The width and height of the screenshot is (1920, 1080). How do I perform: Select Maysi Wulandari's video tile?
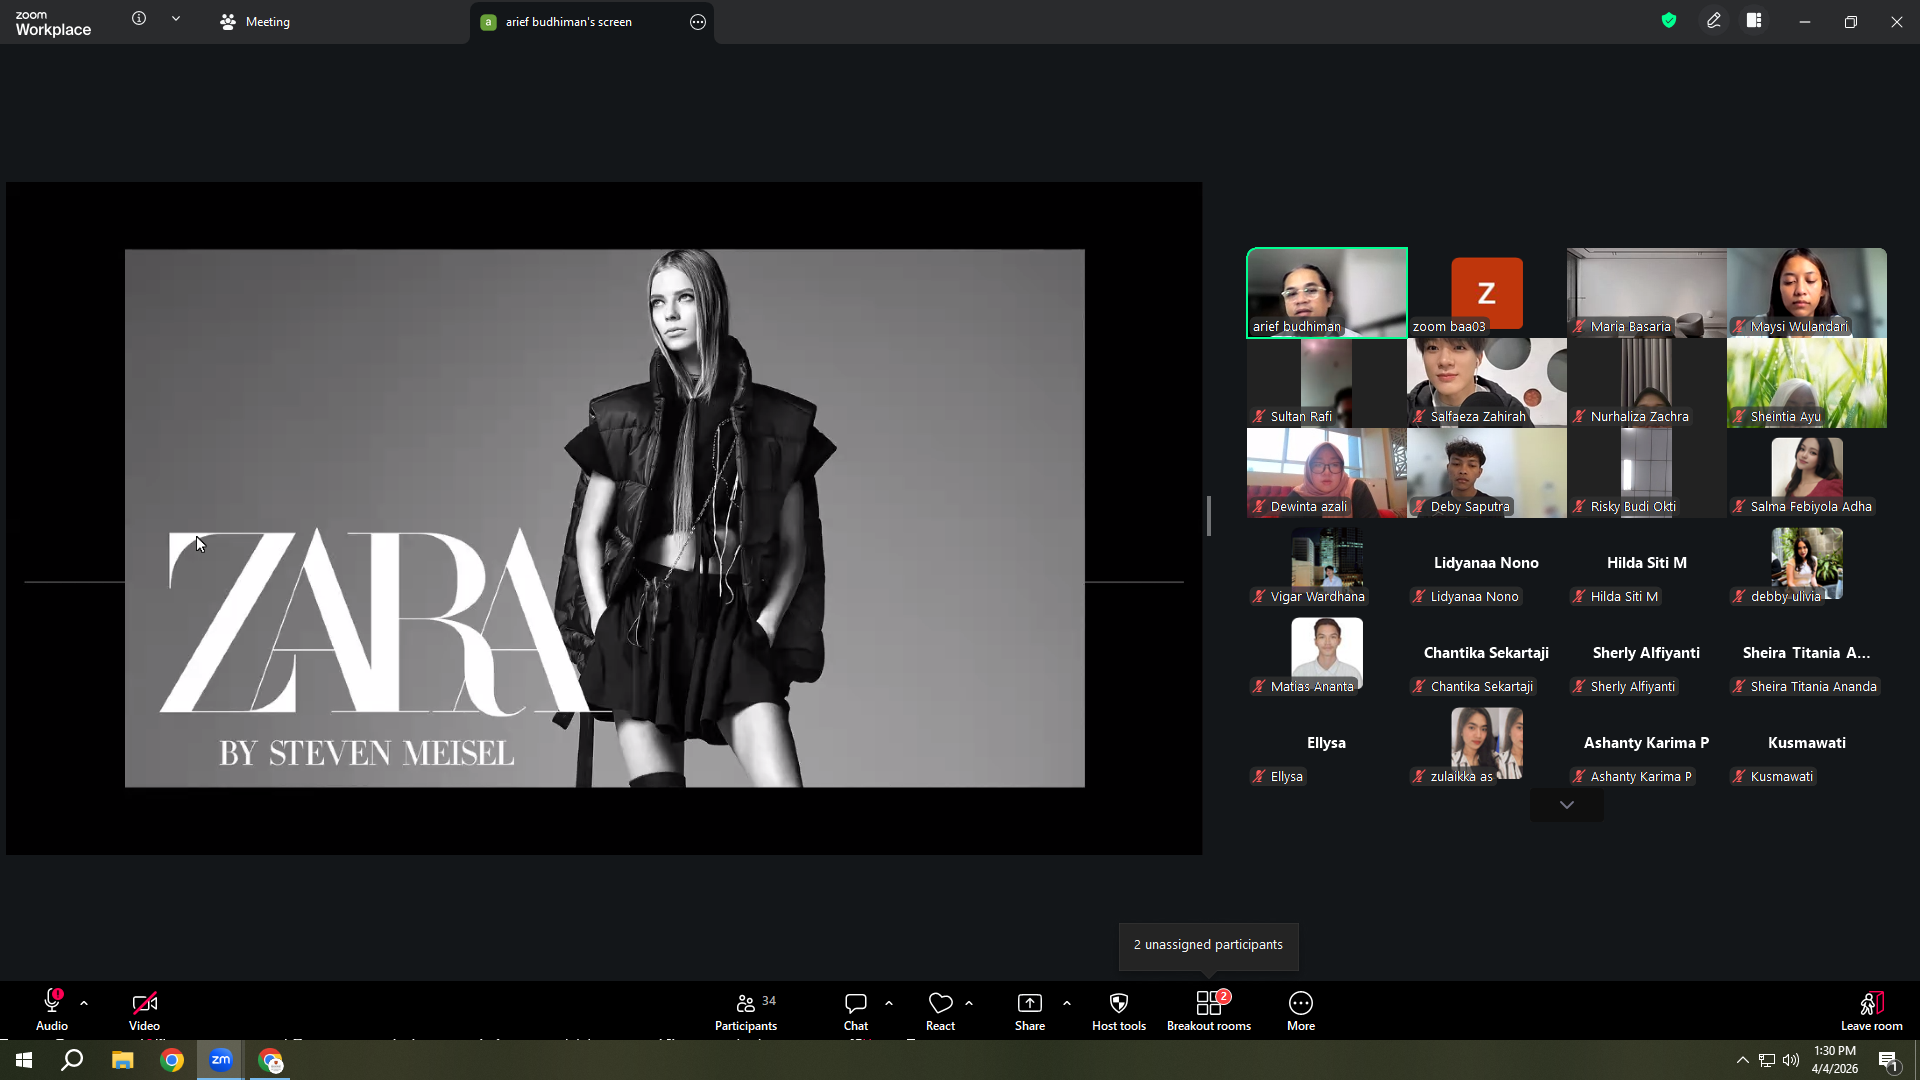pos(1807,293)
